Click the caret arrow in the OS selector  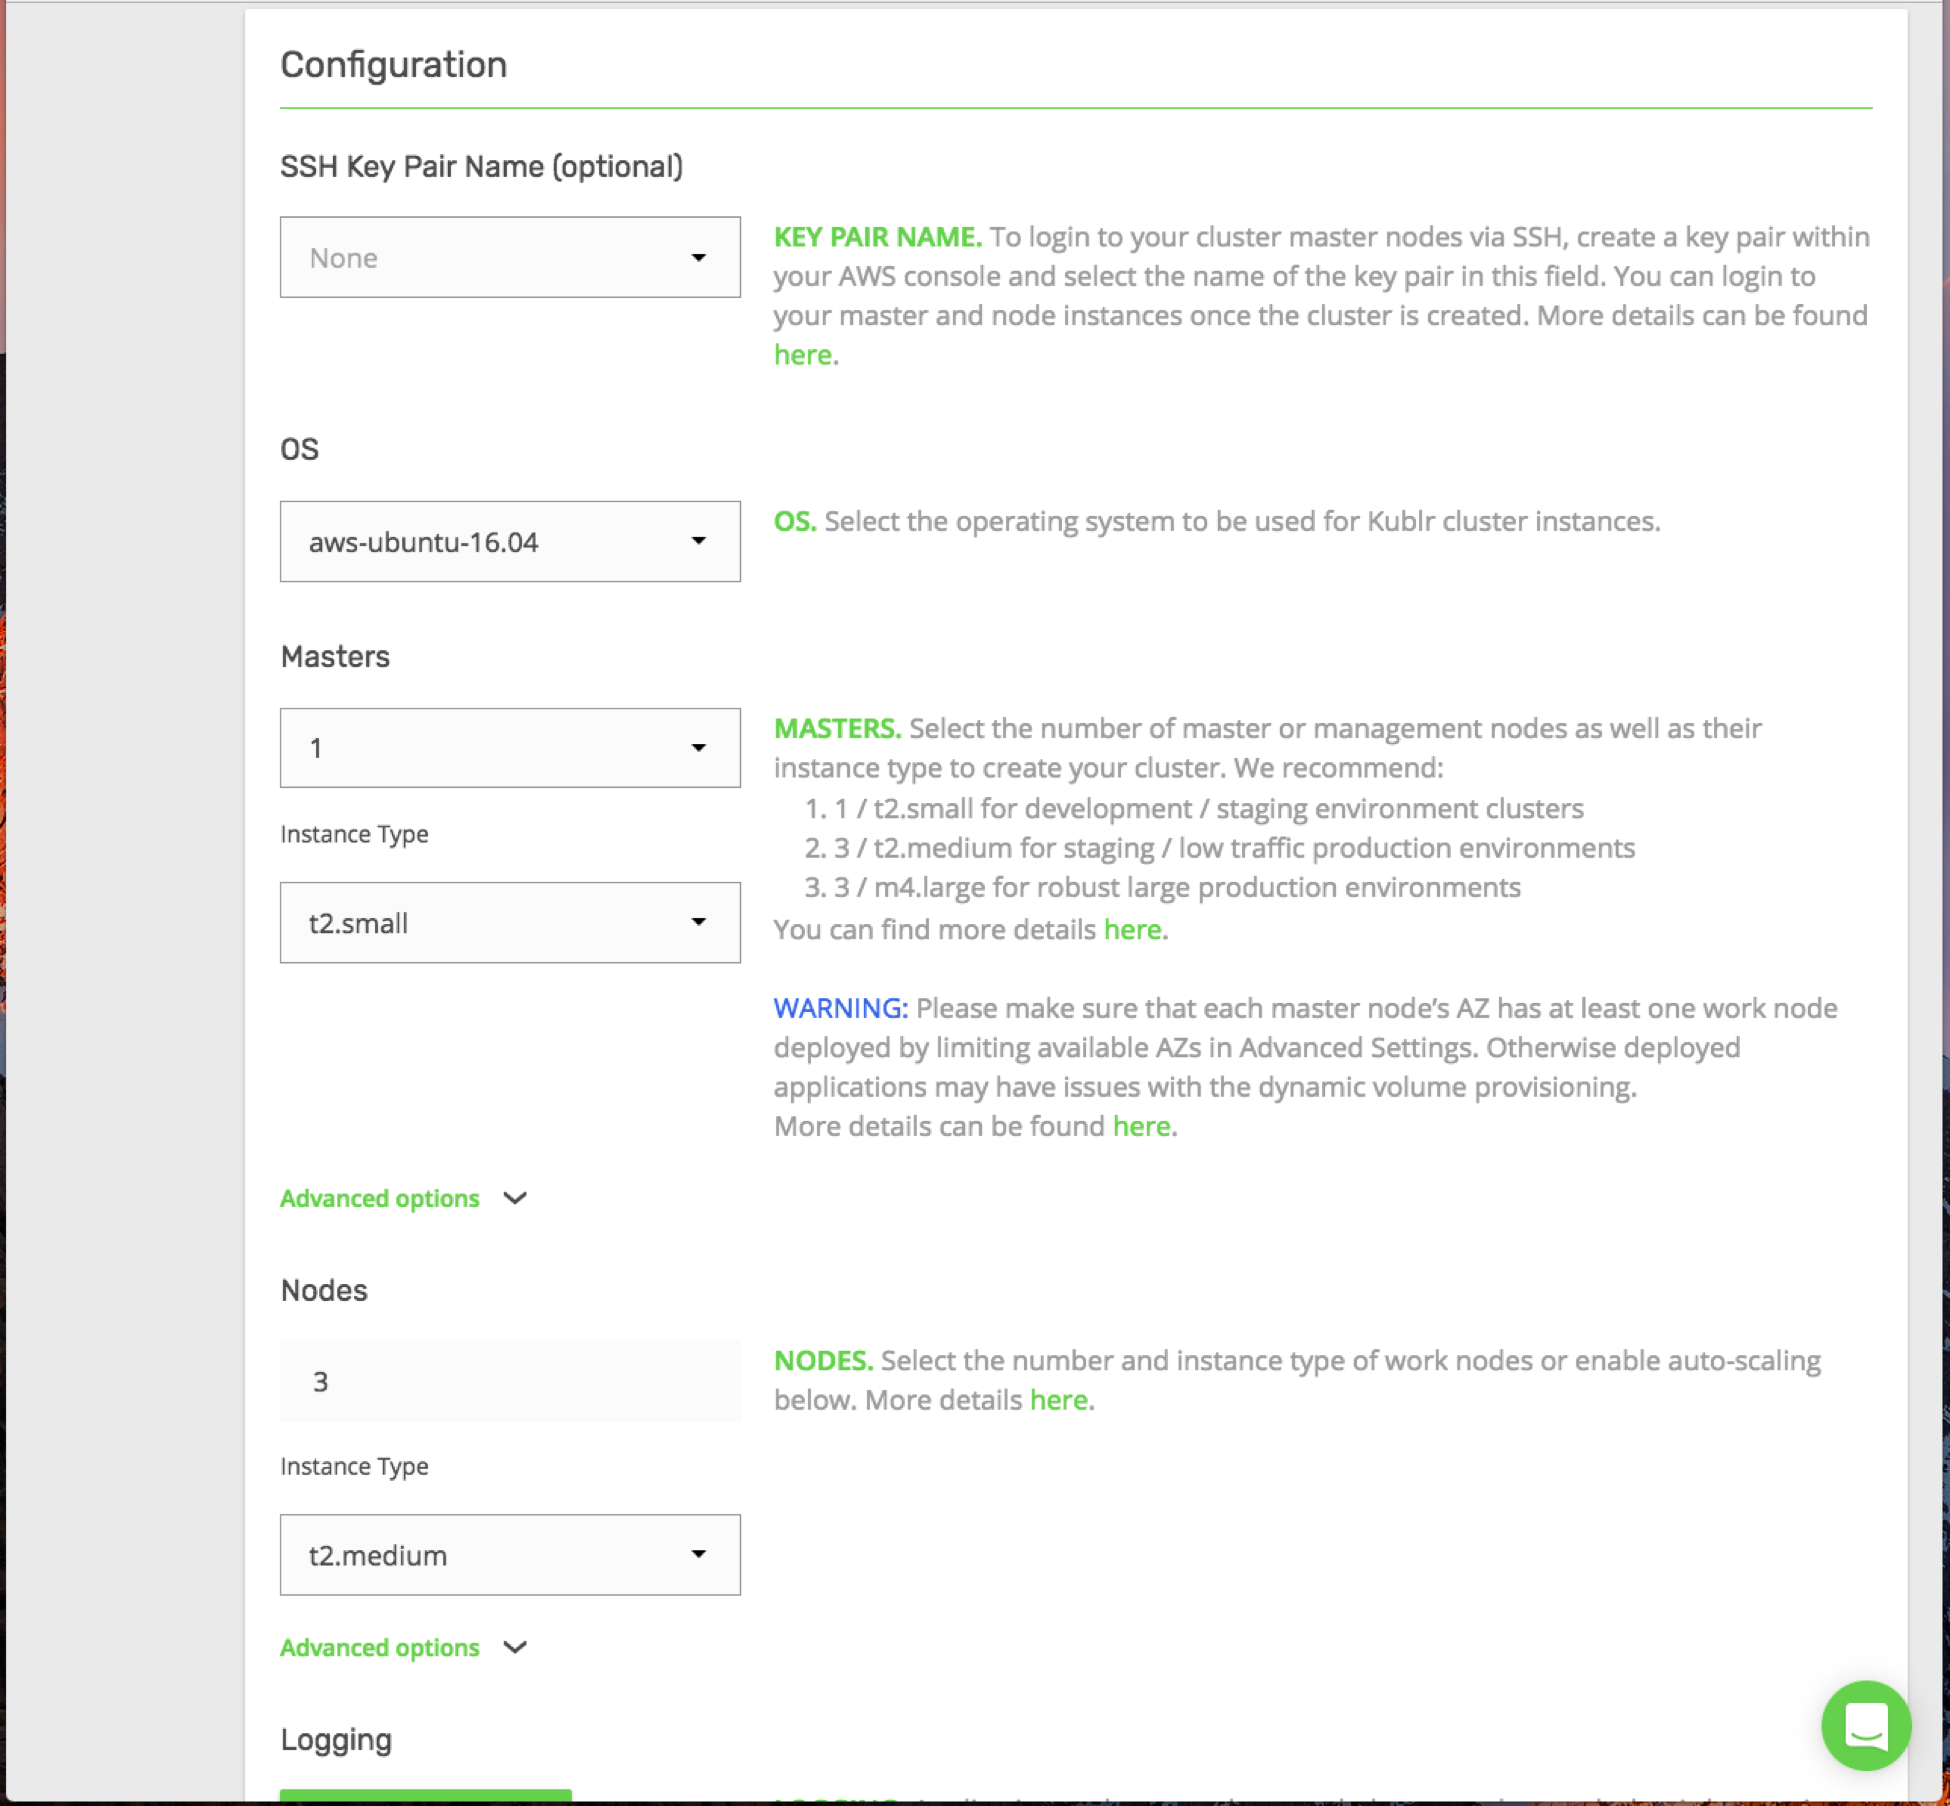[698, 541]
